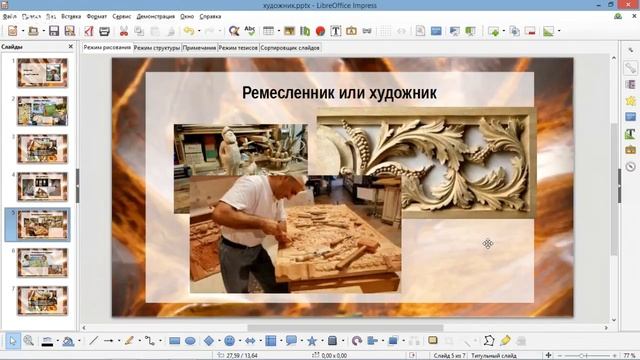Click the title Ремесленник или художник
Image resolution: width=640 pixels, height=360 pixels.
tap(339, 93)
